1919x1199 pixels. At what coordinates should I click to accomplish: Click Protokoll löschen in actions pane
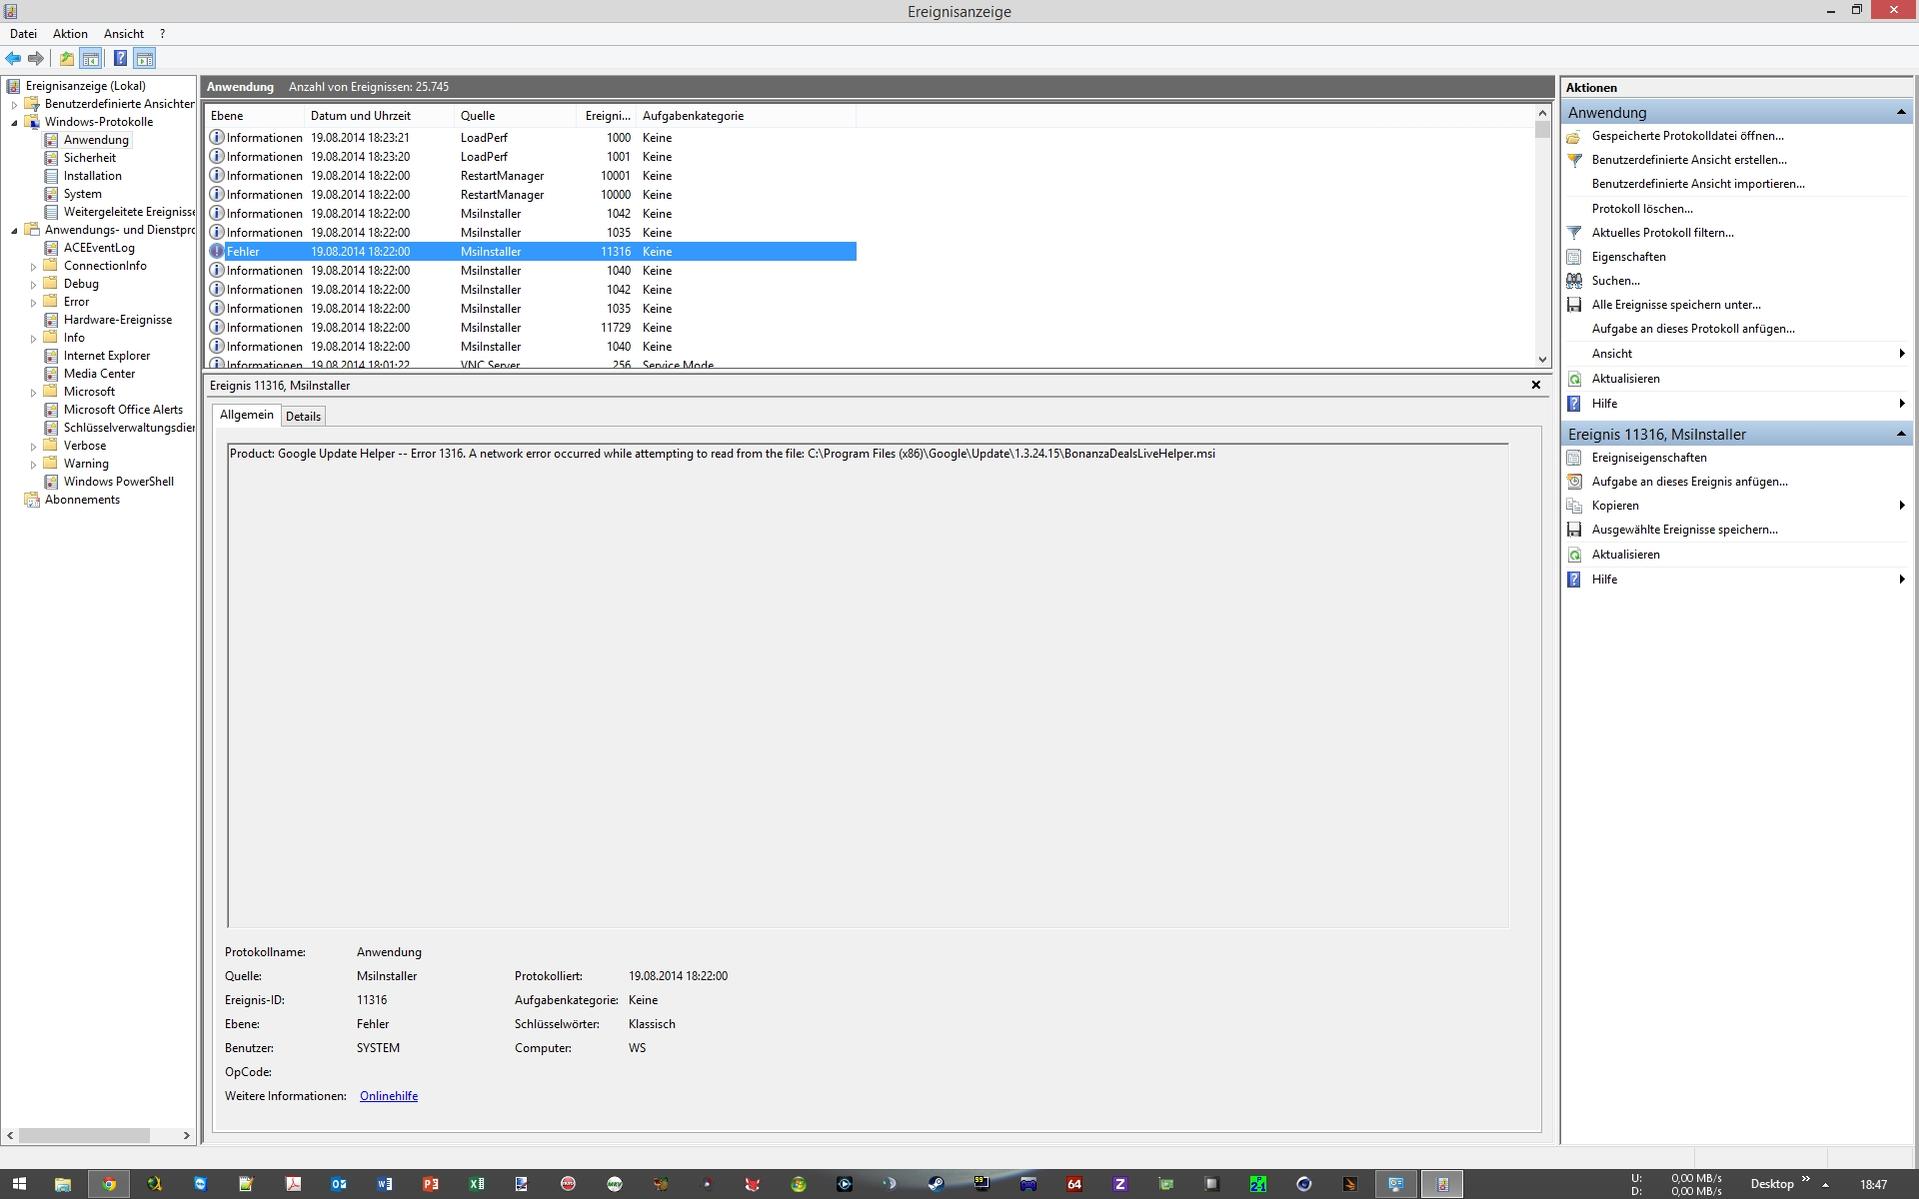(1642, 209)
